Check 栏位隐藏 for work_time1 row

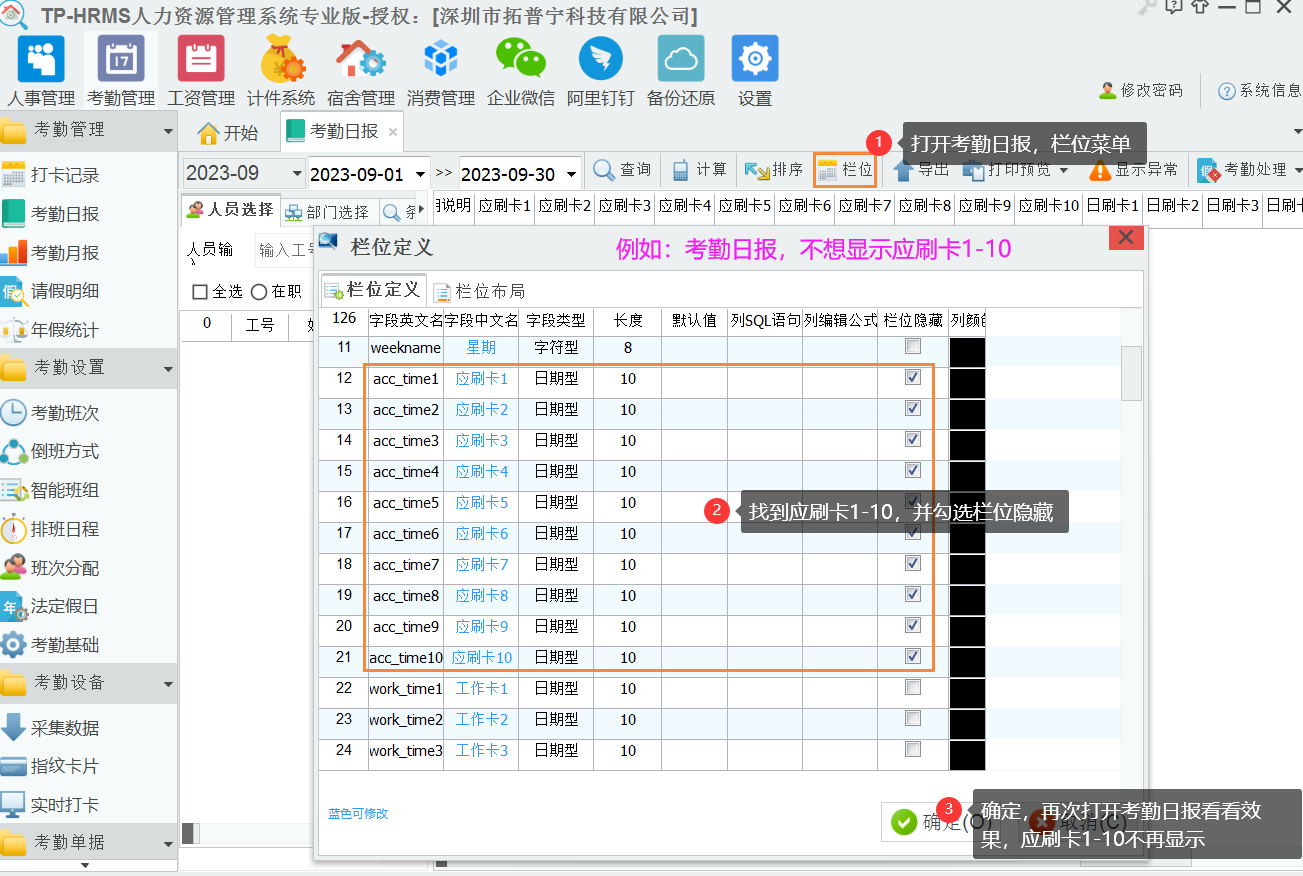point(912,688)
